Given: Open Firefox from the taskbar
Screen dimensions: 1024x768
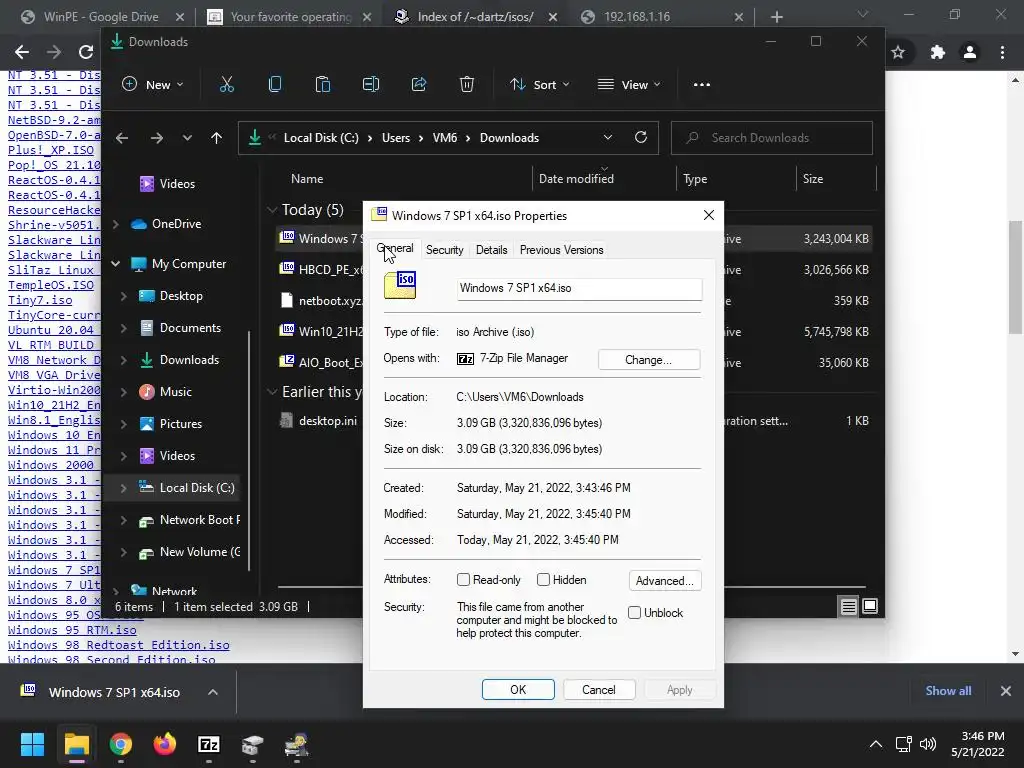Looking at the screenshot, I should click(x=165, y=744).
